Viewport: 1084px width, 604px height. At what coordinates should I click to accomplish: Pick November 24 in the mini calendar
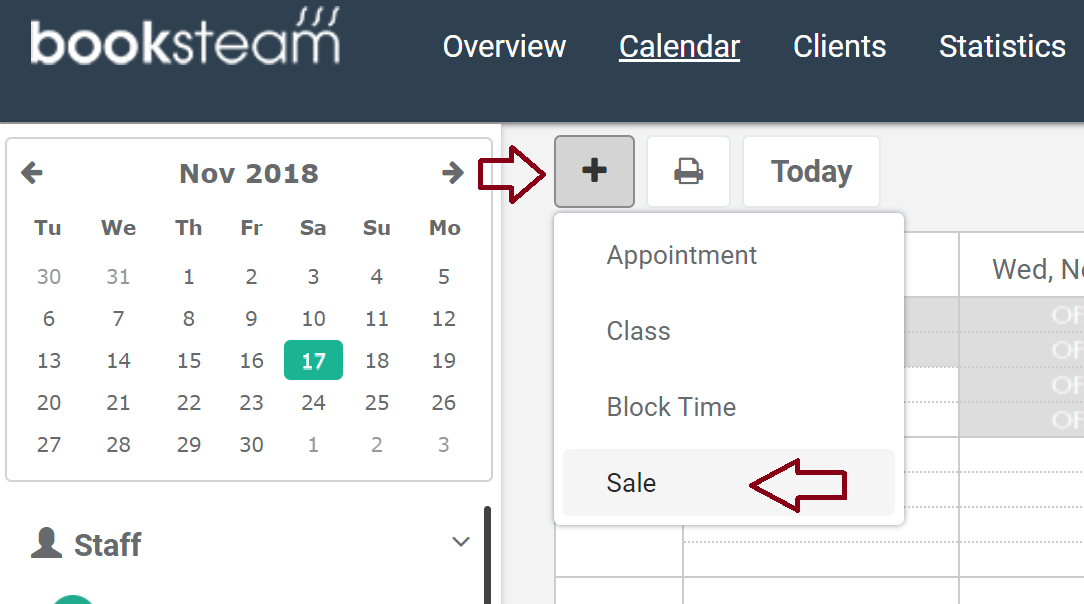click(313, 403)
